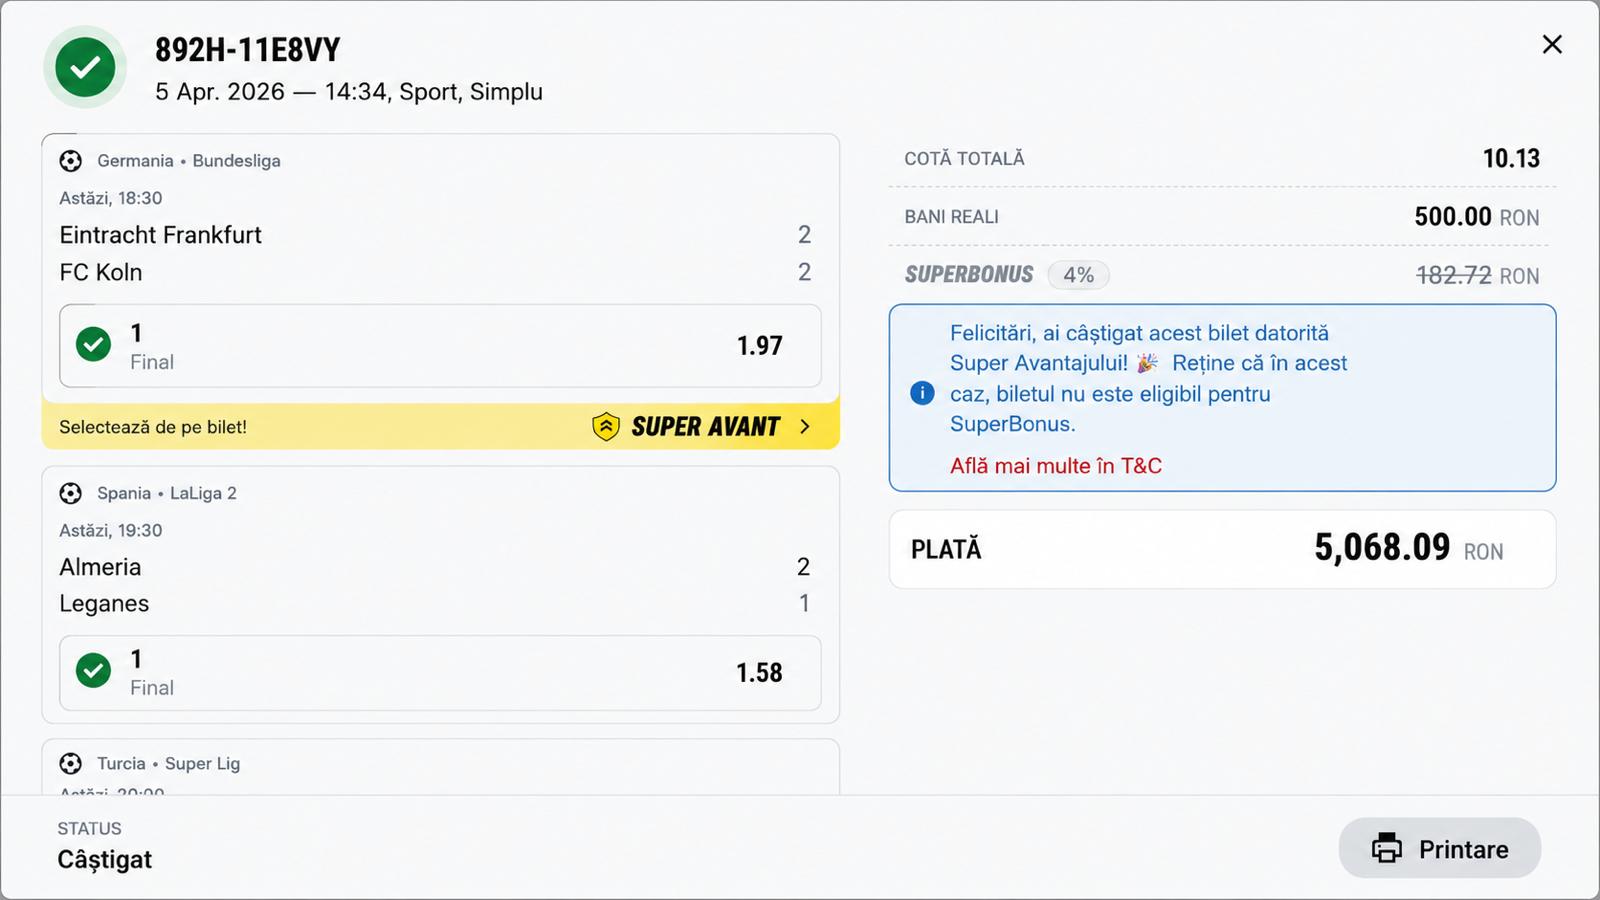Click the football icon beside Spania LaLiga 2
This screenshot has width=1600, height=900.
71,493
